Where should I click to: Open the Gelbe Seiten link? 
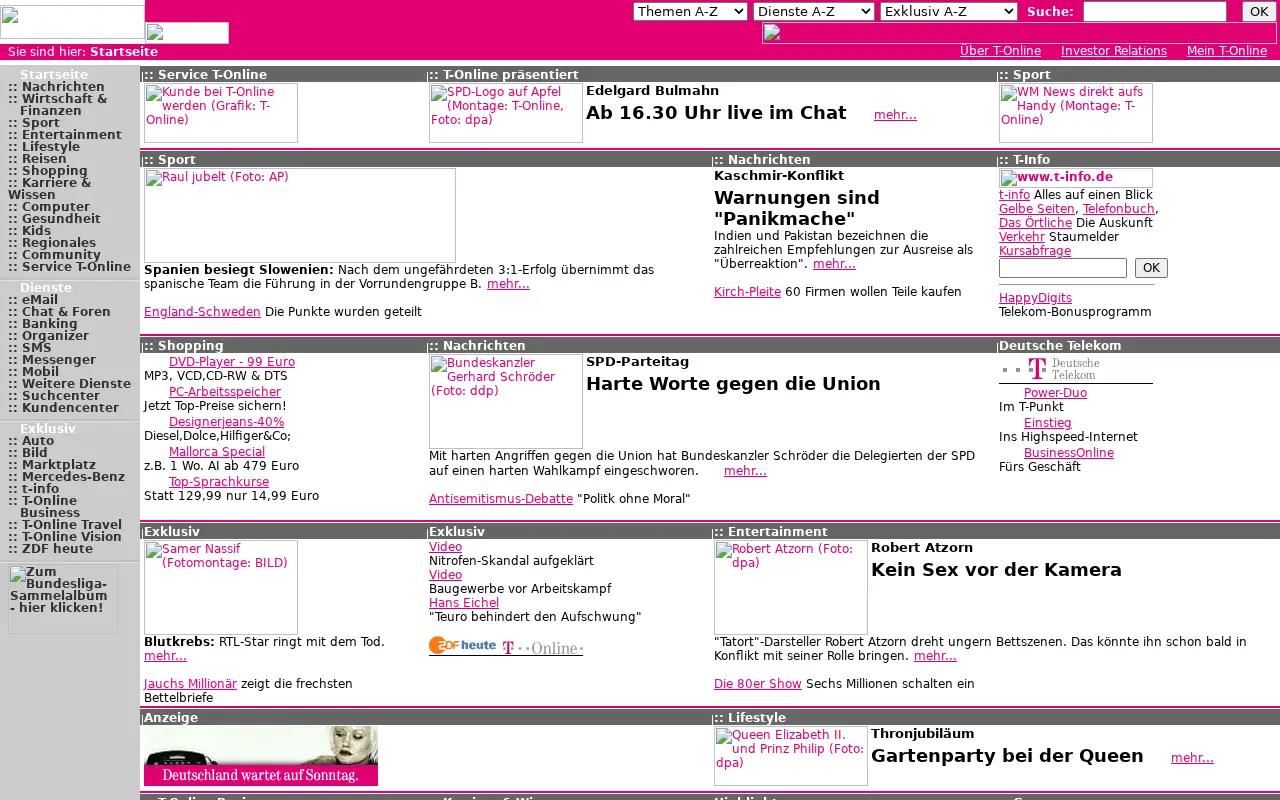coord(1037,209)
